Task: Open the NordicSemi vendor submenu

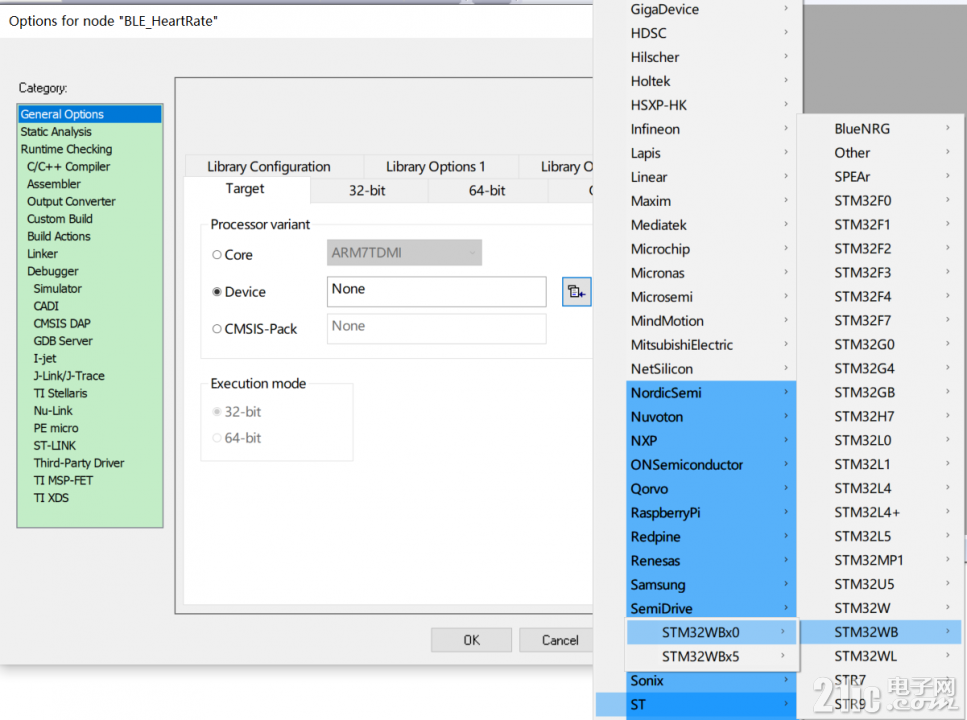Action: coord(711,392)
